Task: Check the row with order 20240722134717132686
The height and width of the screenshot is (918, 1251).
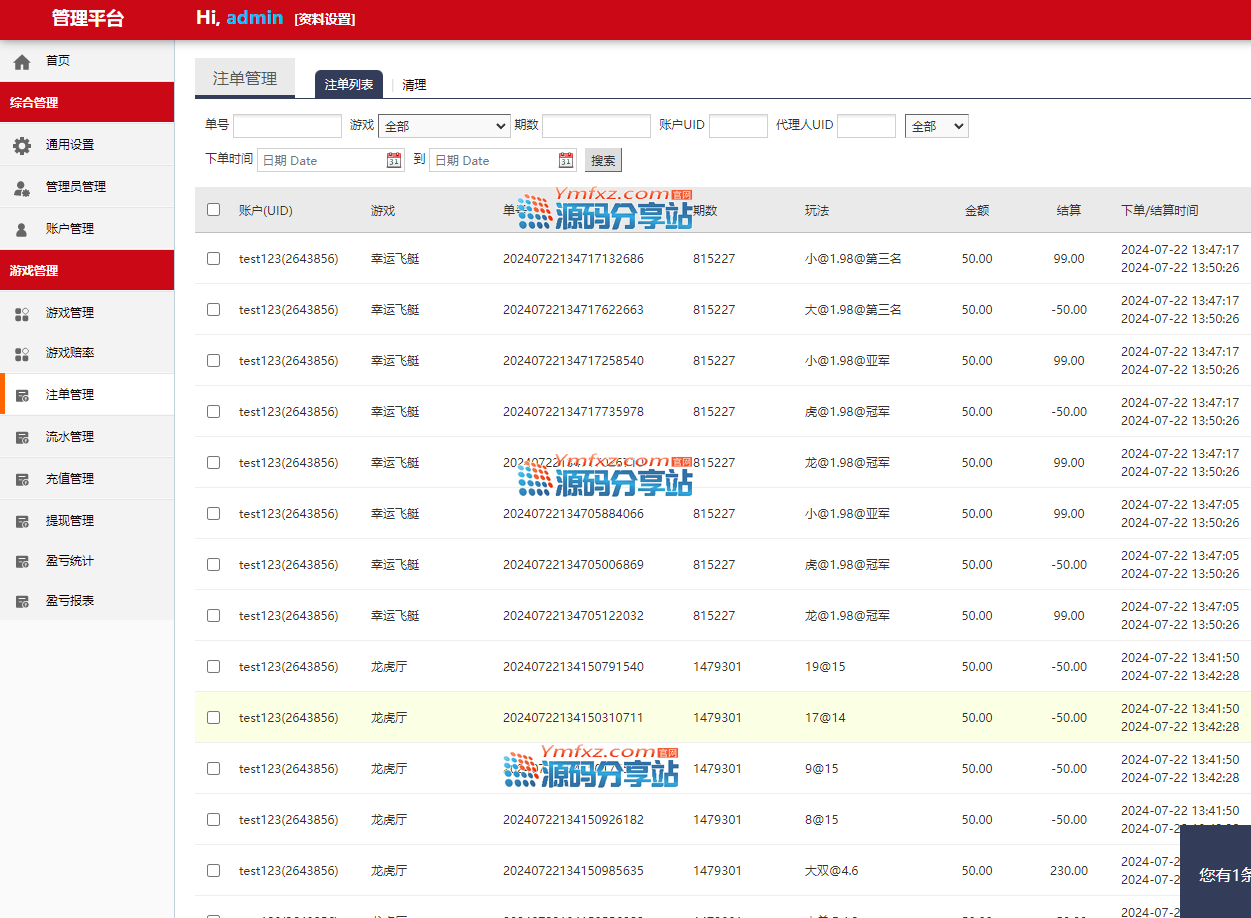Action: [213, 258]
